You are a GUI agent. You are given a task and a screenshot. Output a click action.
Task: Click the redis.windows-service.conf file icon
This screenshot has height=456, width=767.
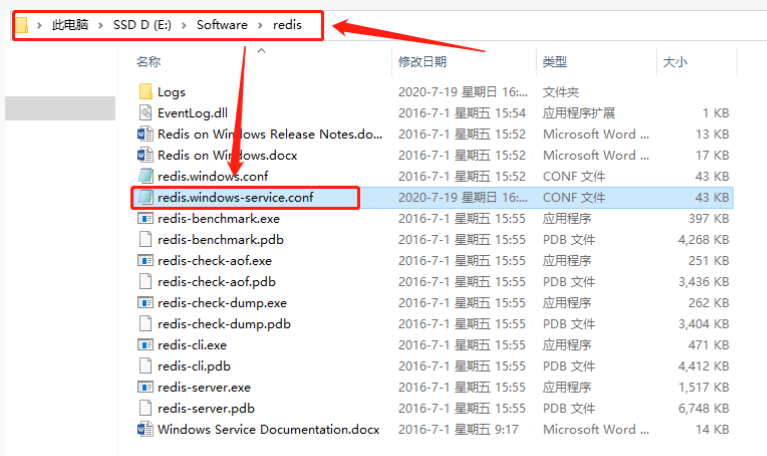[x=145, y=197]
